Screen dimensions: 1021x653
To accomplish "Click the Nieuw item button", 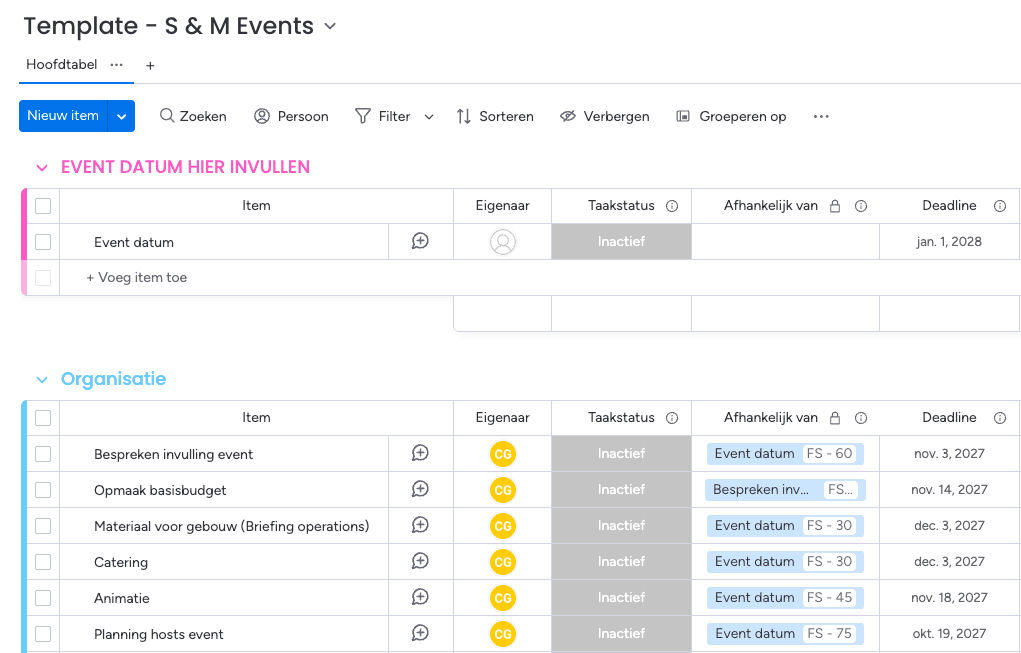I will tap(63, 116).
